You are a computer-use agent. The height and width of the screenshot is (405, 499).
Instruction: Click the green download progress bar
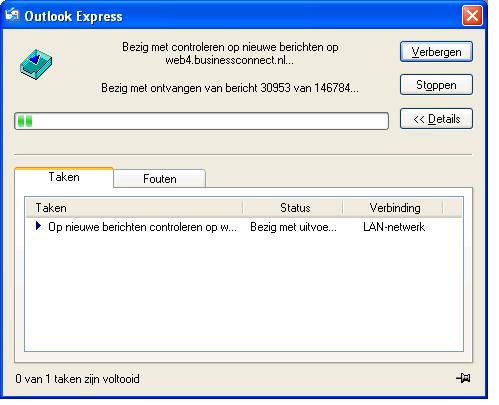201,121
